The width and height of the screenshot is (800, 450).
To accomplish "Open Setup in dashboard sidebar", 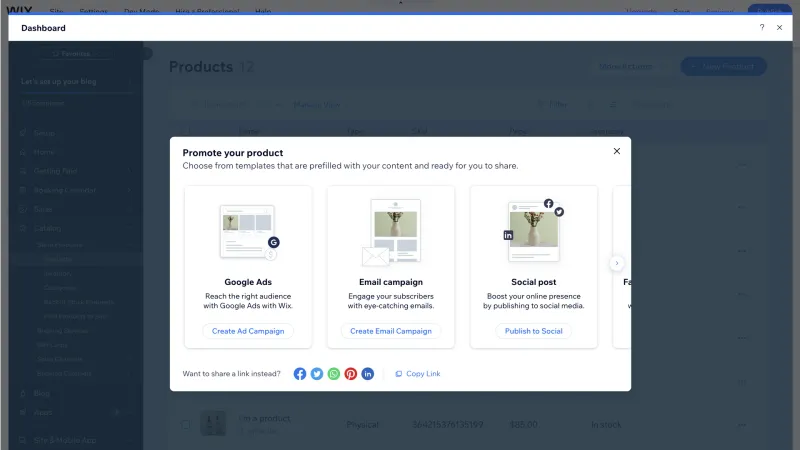I will [44, 133].
